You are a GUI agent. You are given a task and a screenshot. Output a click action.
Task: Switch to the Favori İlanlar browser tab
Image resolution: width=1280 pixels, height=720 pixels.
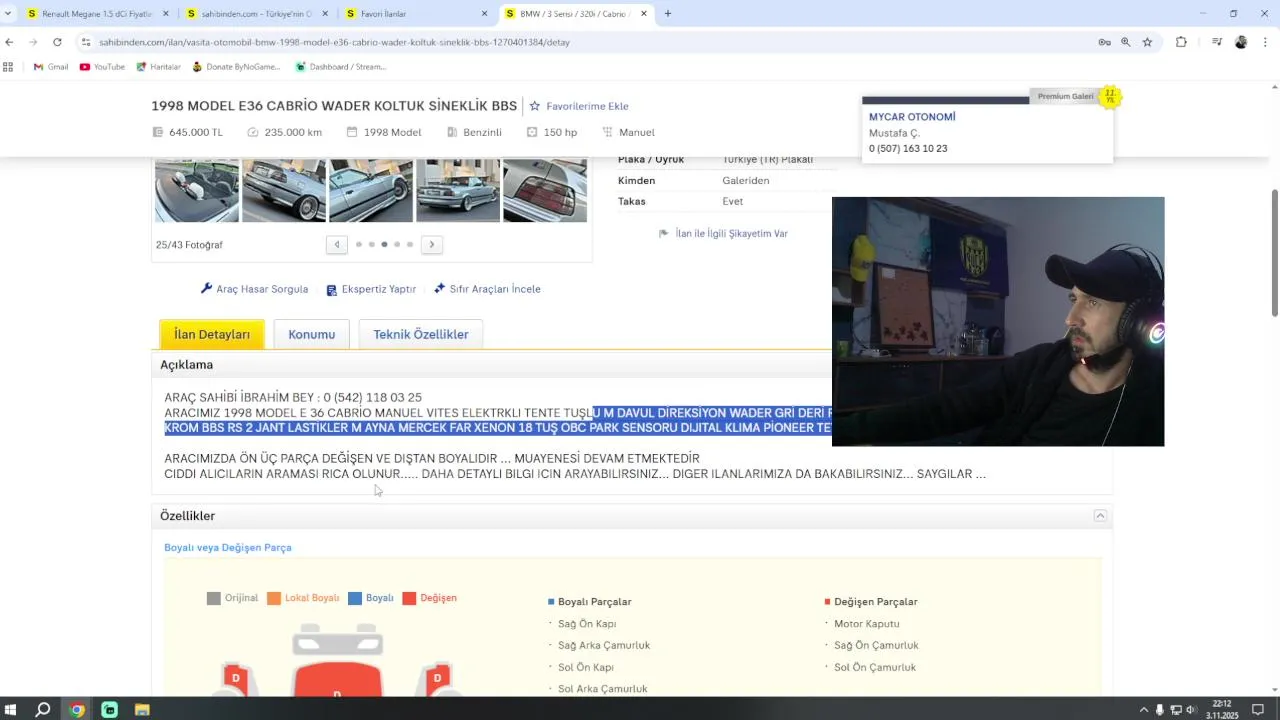tap(416, 14)
